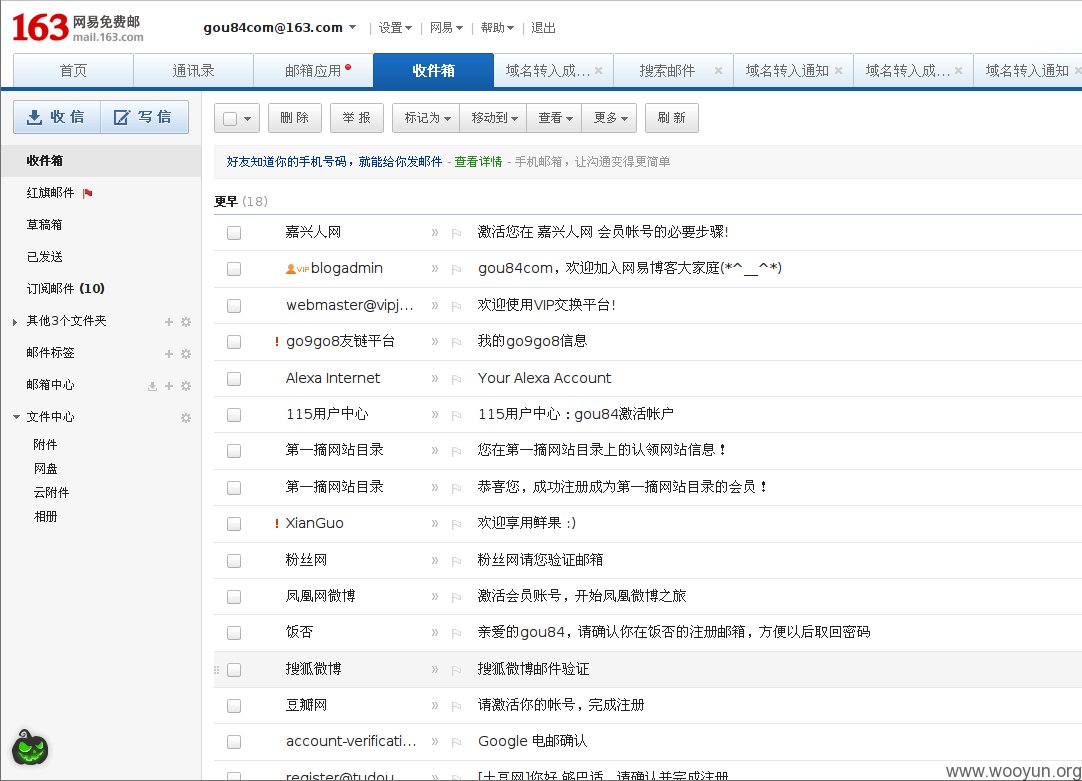
Task: Check the XianGuo email checkbox
Action: (234, 524)
